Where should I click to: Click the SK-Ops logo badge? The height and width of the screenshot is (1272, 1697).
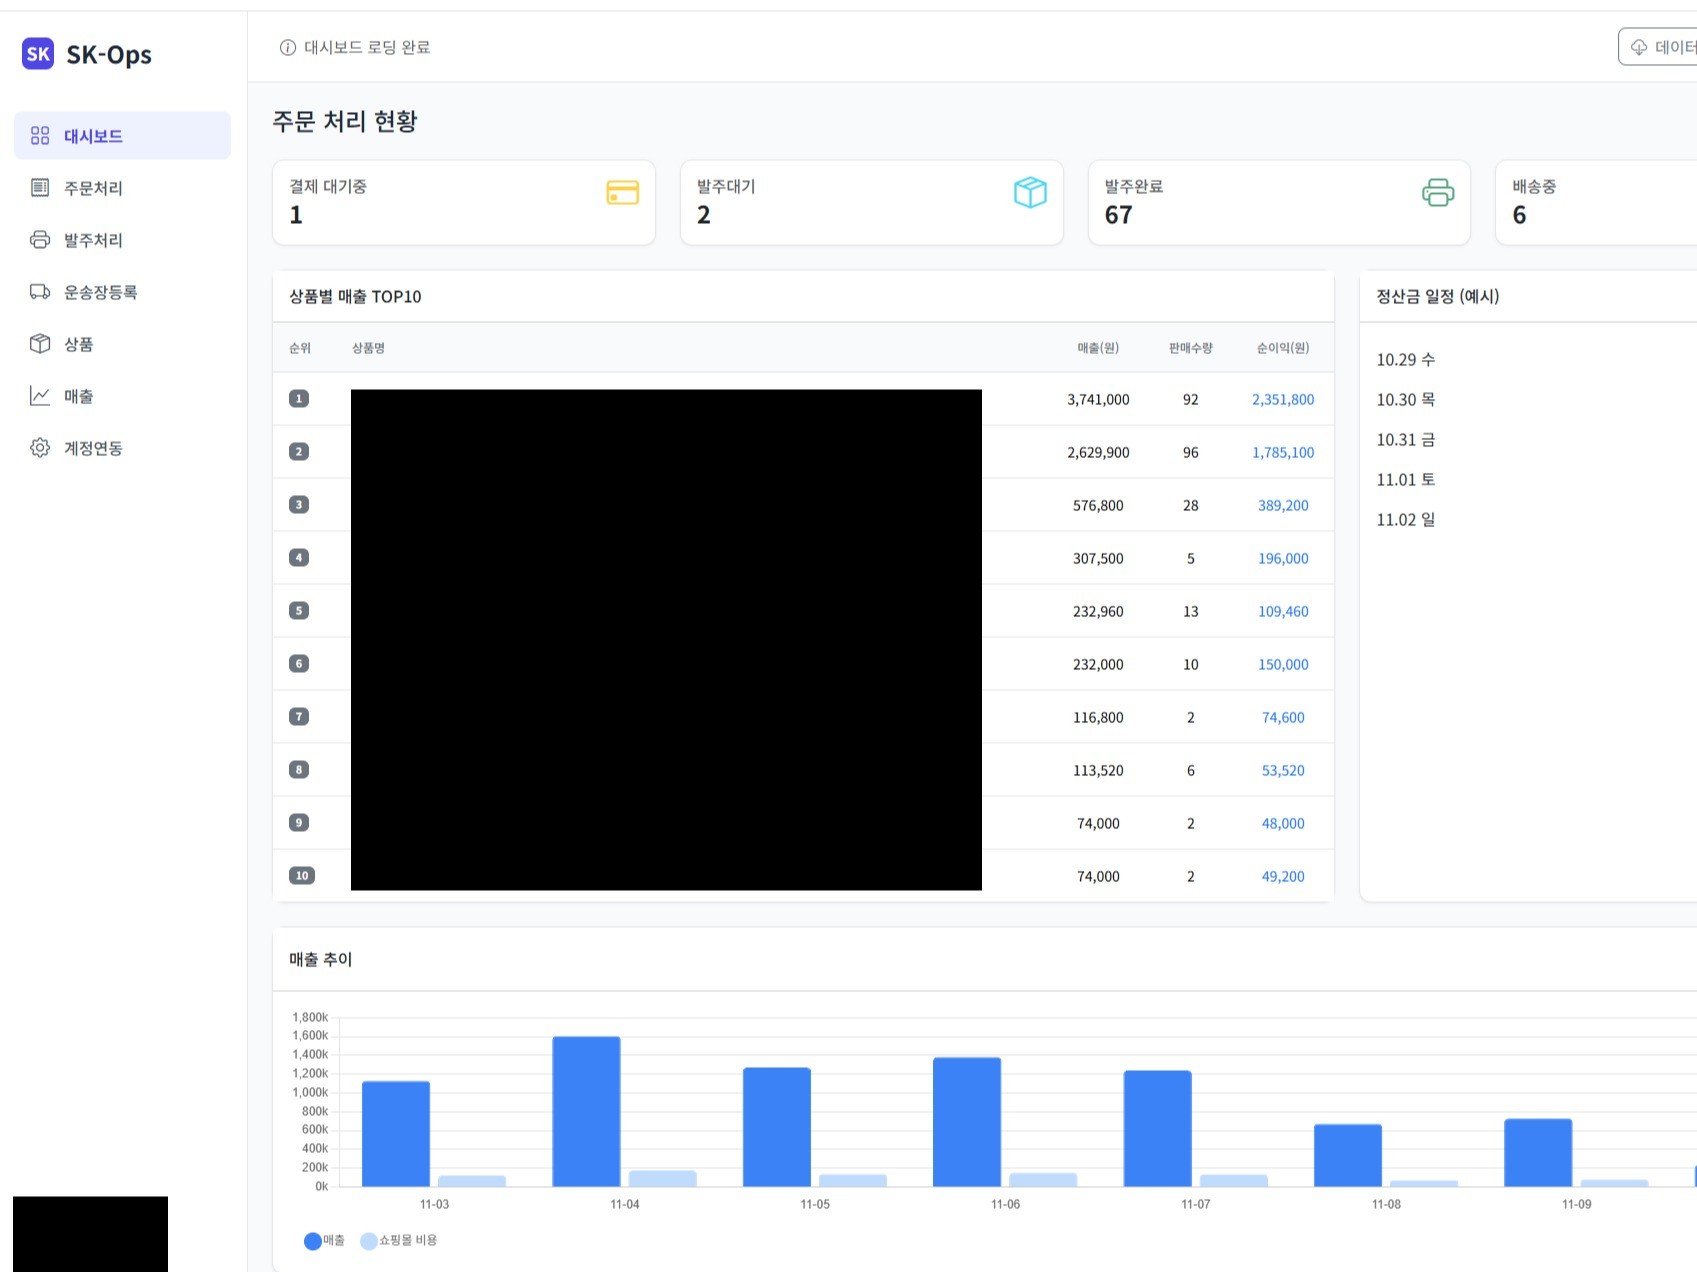[x=38, y=54]
